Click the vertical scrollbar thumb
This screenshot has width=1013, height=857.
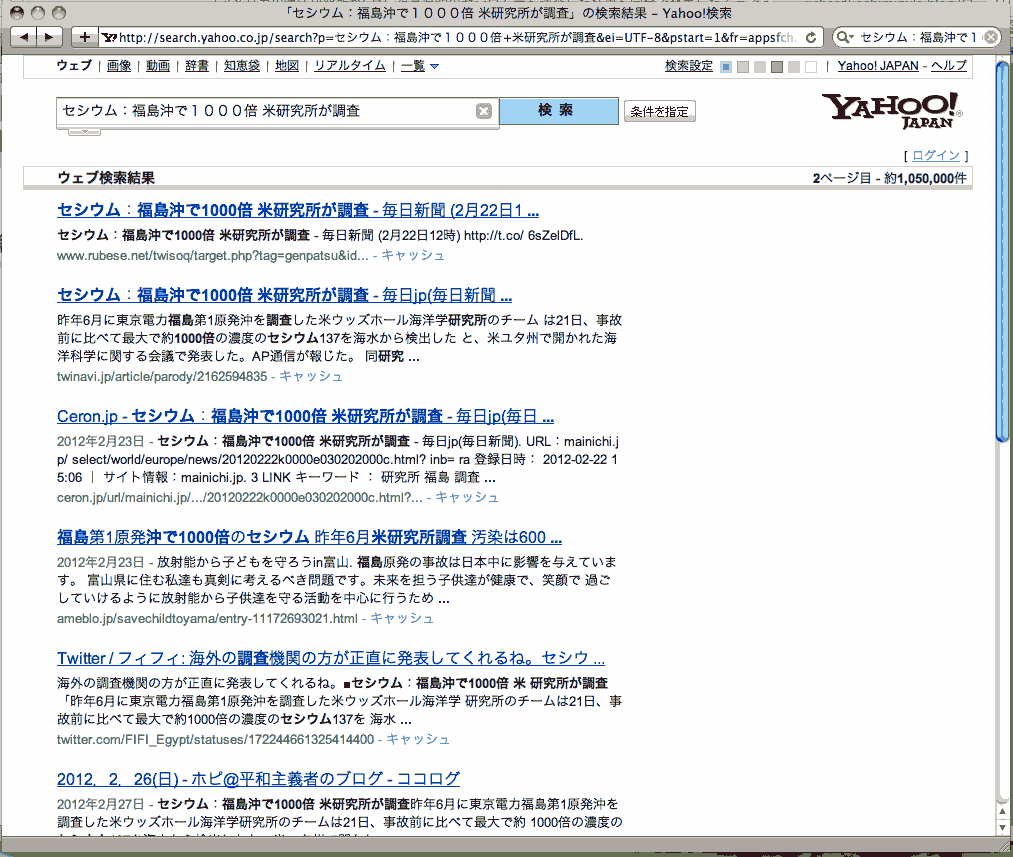tap(1002, 252)
